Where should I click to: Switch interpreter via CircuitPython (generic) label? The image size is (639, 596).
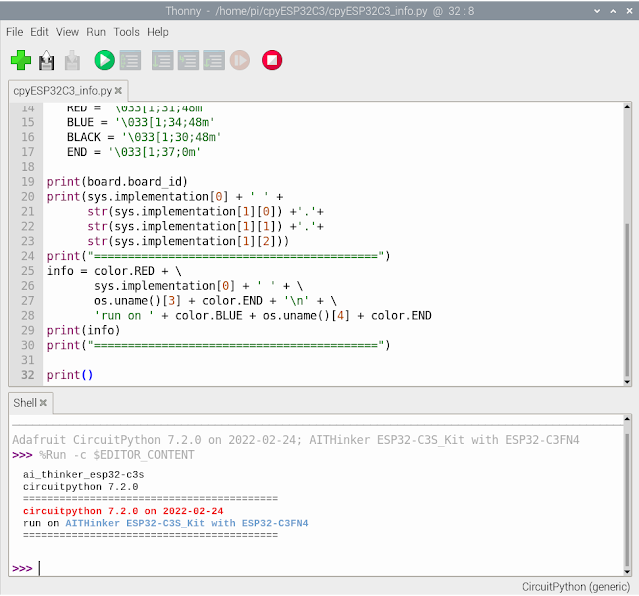tap(576, 587)
